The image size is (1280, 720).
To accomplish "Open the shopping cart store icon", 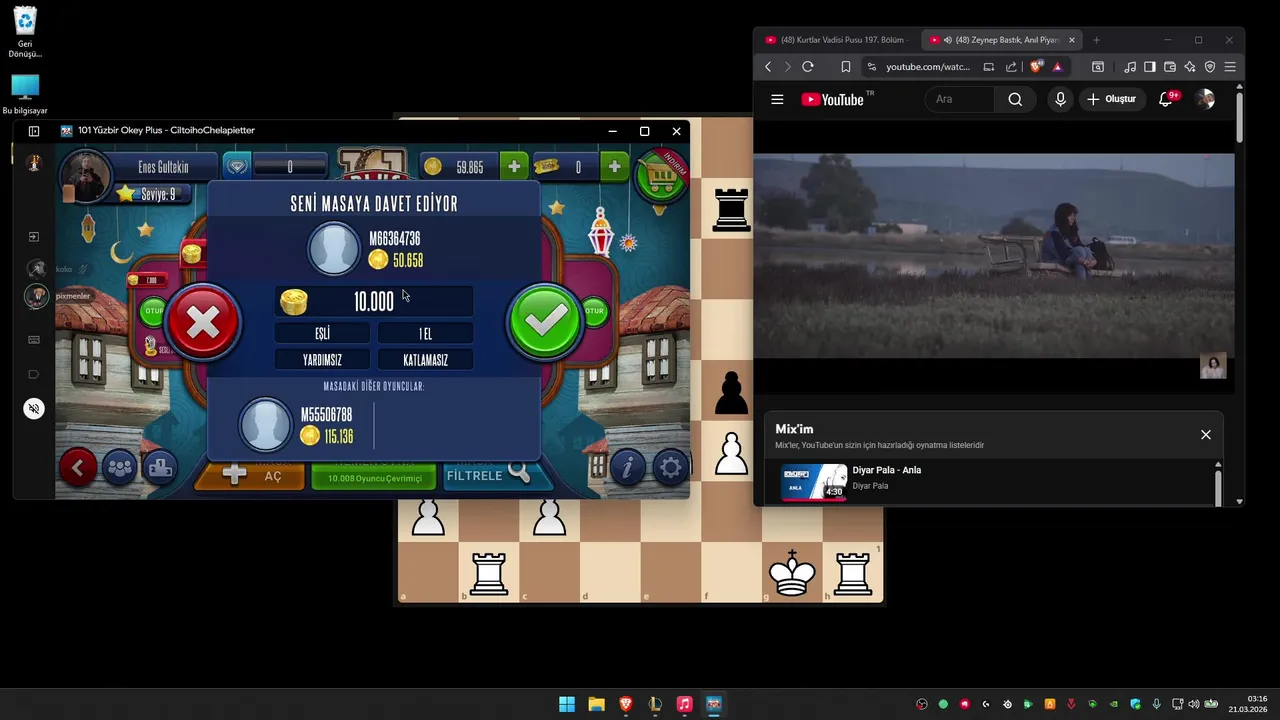I will click(x=661, y=175).
